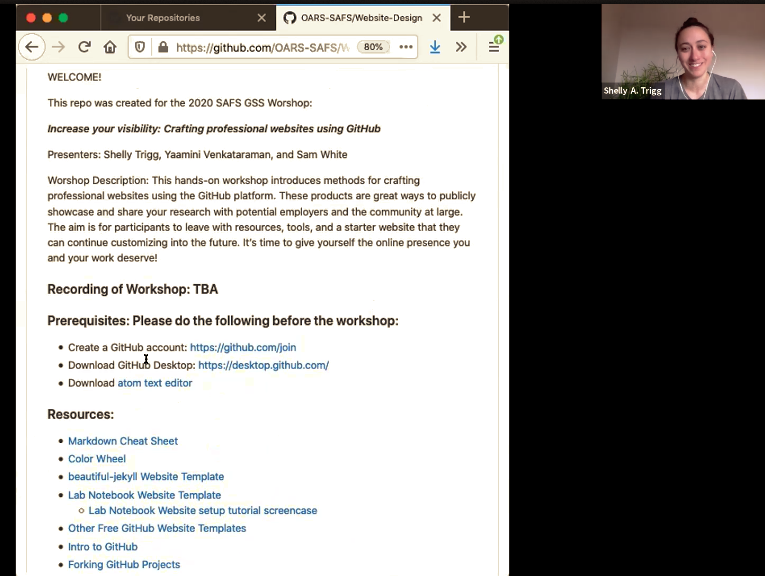The height and width of the screenshot is (576, 765).
Task: Close the Your Repositories tab
Action: click(x=262, y=18)
